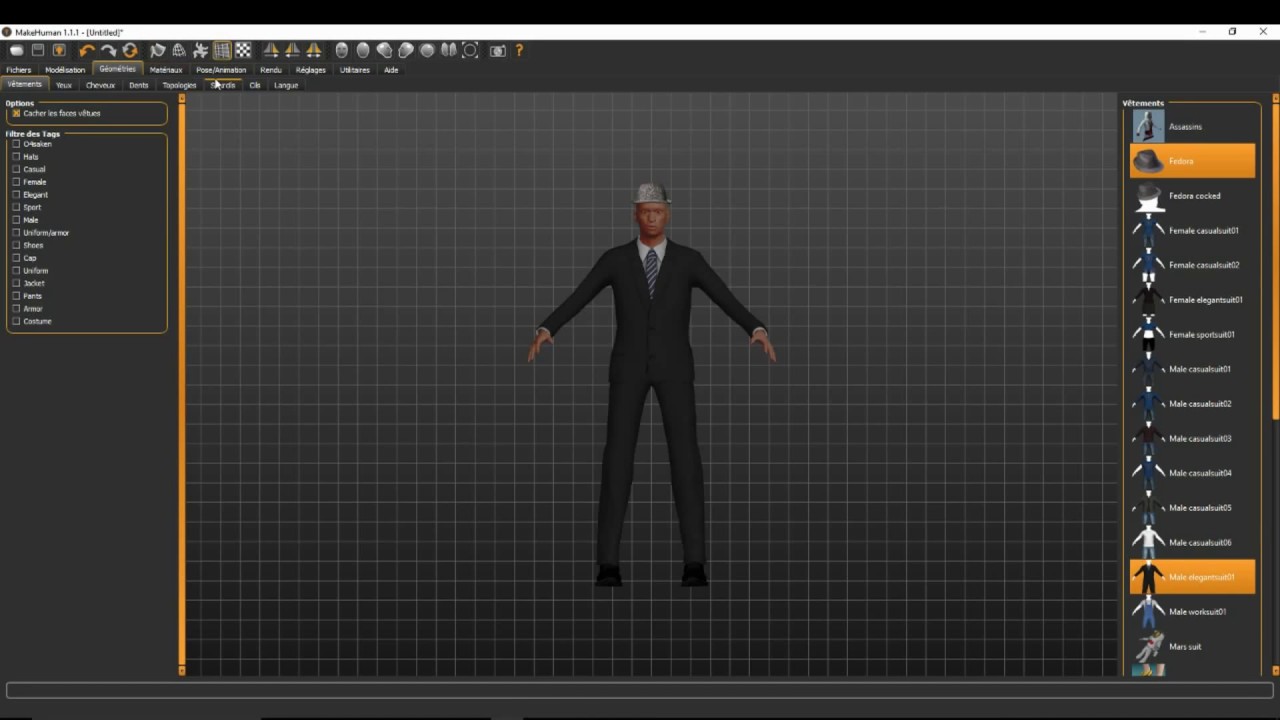Select Female sportsuit01 clothing
This screenshot has width=1280, height=720.
pos(1192,334)
